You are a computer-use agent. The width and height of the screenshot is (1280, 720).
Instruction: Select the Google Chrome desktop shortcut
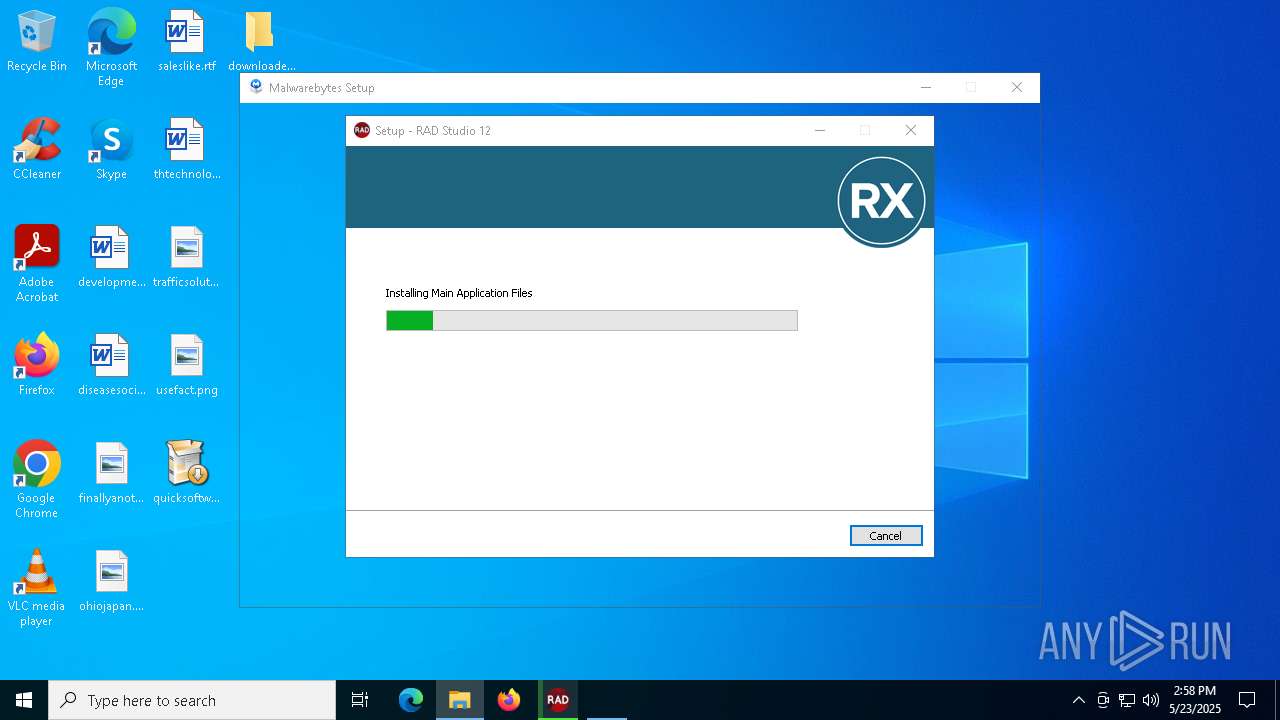(37, 480)
